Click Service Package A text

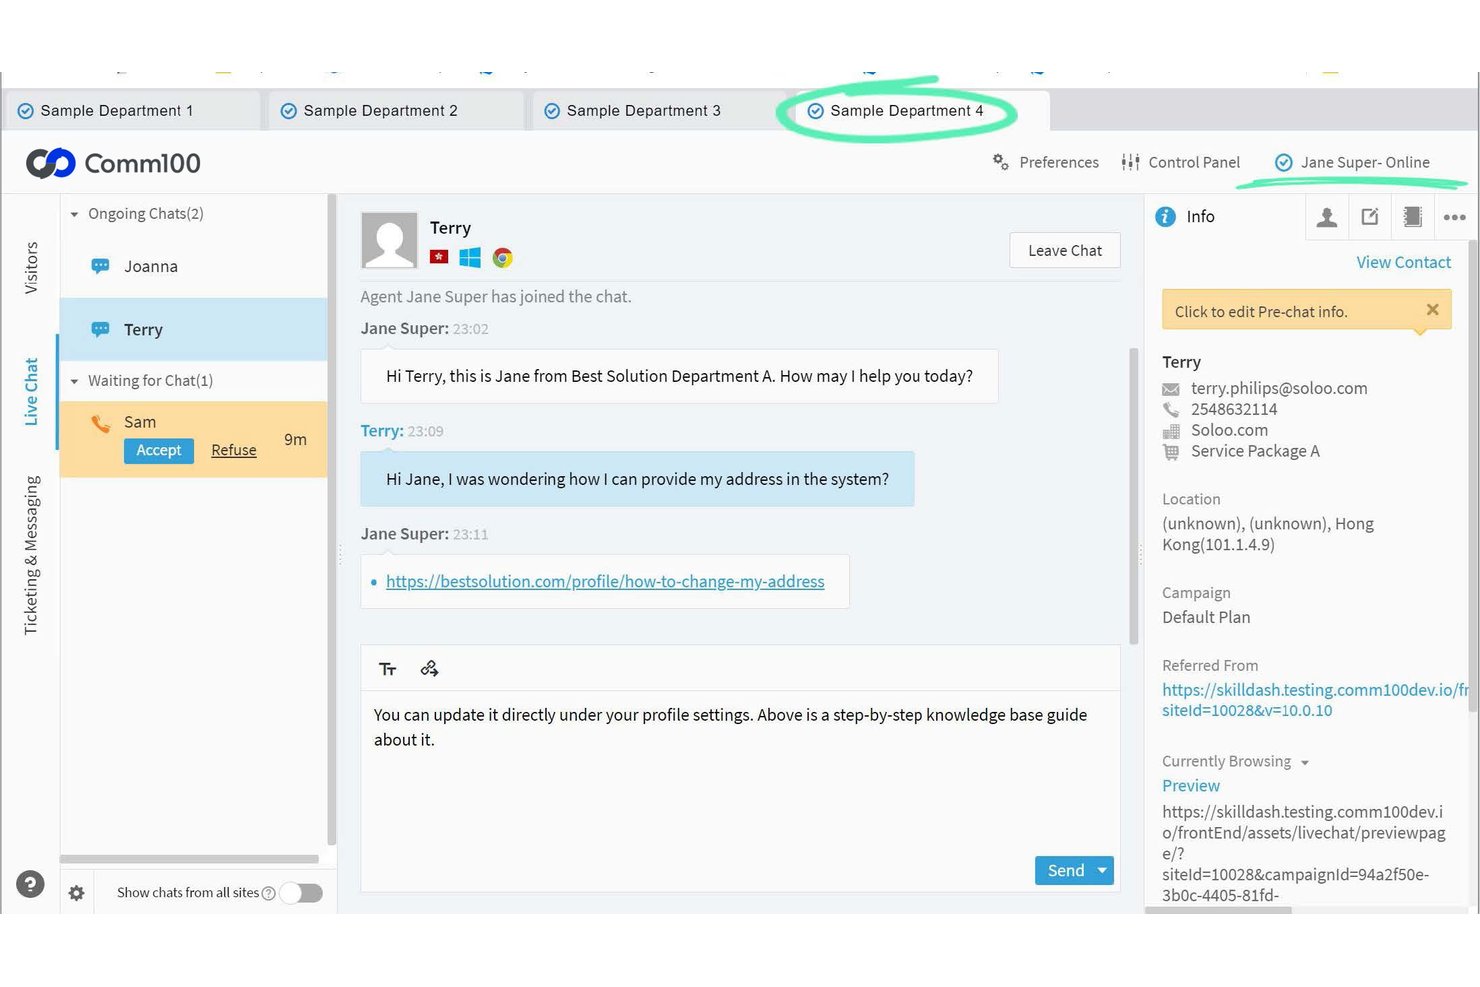click(x=1255, y=451)
